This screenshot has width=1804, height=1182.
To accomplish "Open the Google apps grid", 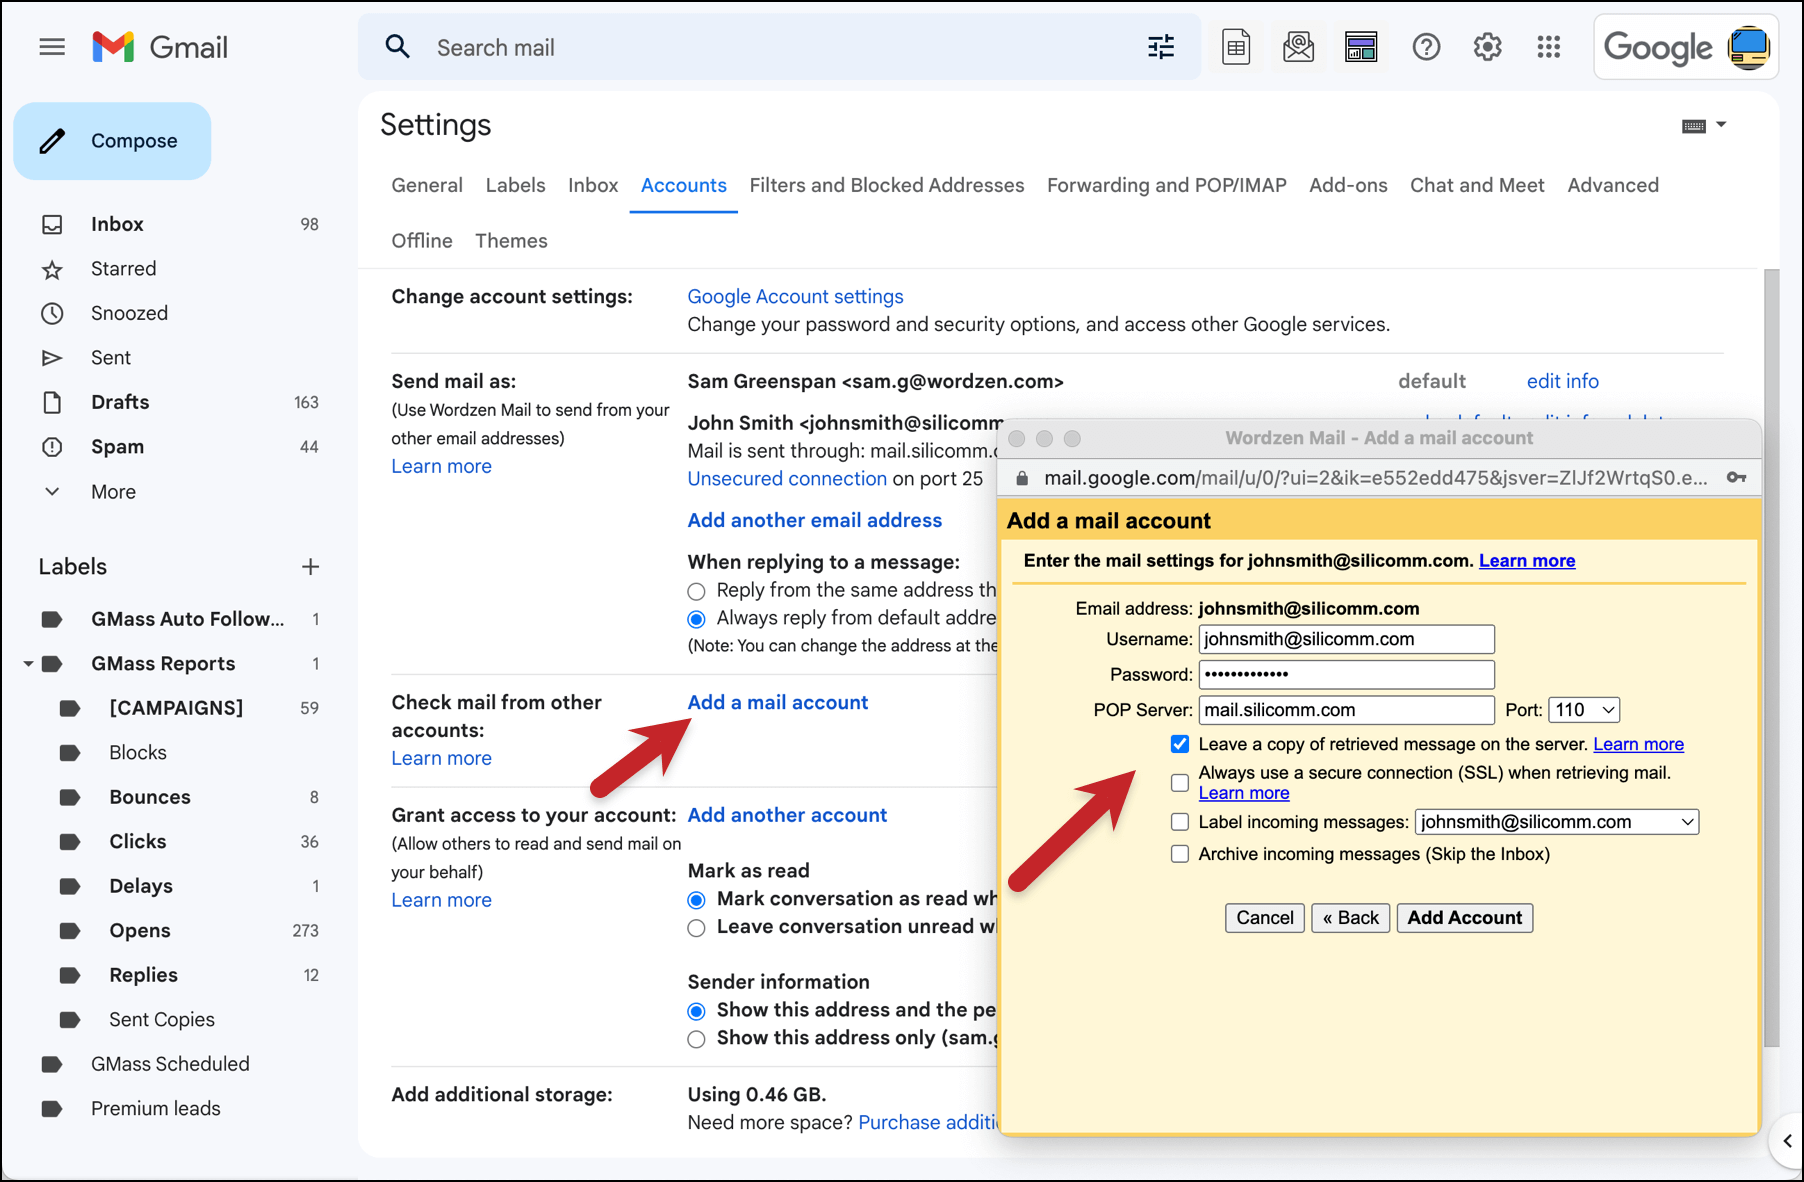I will tap(1549, 47).
